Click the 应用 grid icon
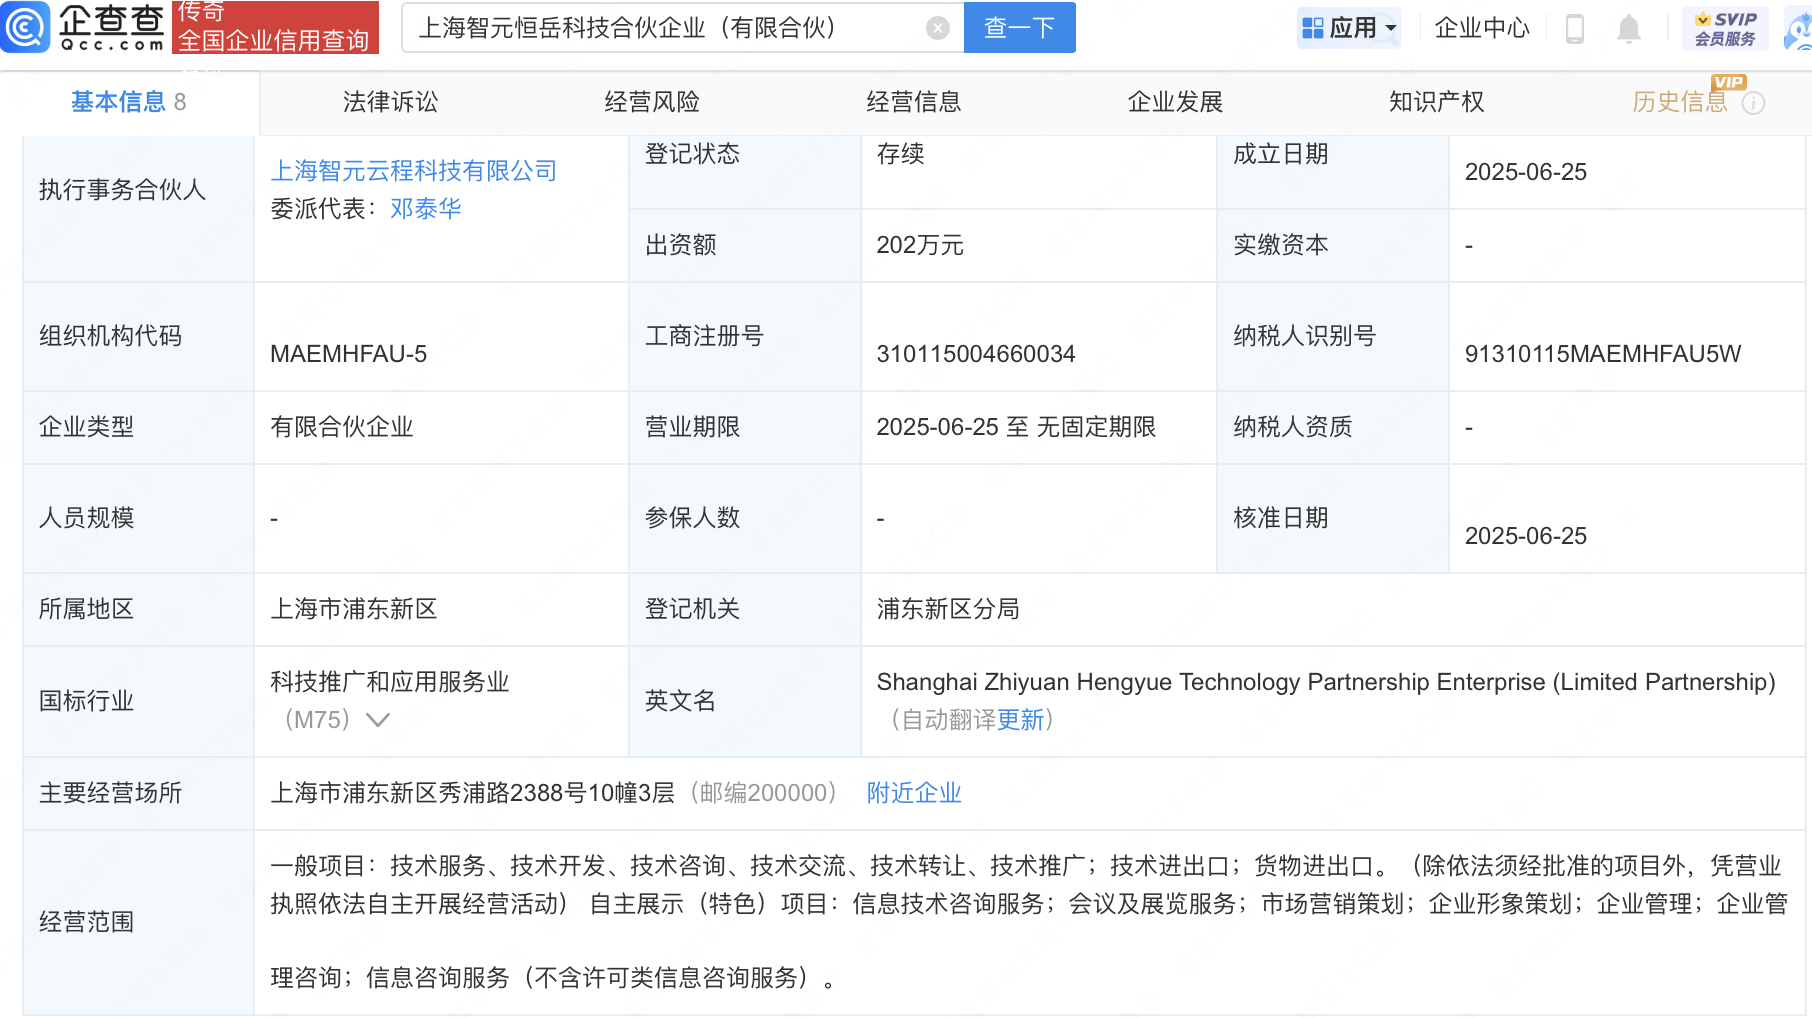 [x=1312, y=28]
